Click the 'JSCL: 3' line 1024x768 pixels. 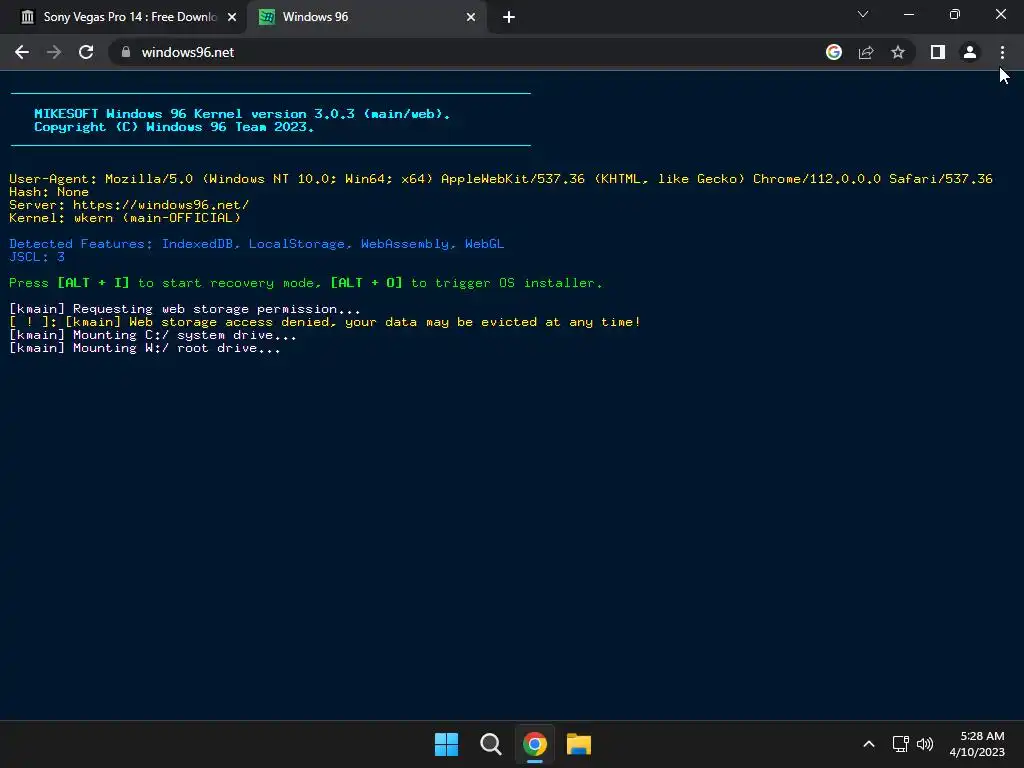click(37, 257)
